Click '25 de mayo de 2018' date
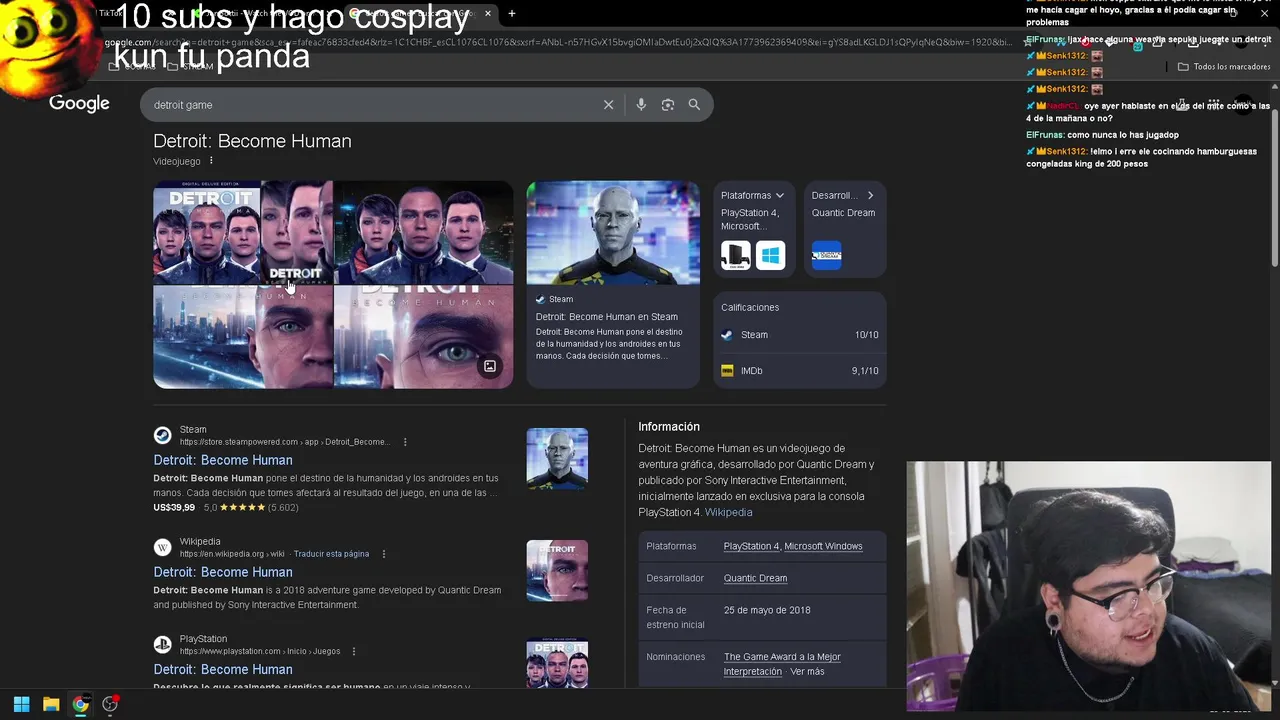Screen dimensions: 1280x720 point(767,610)
